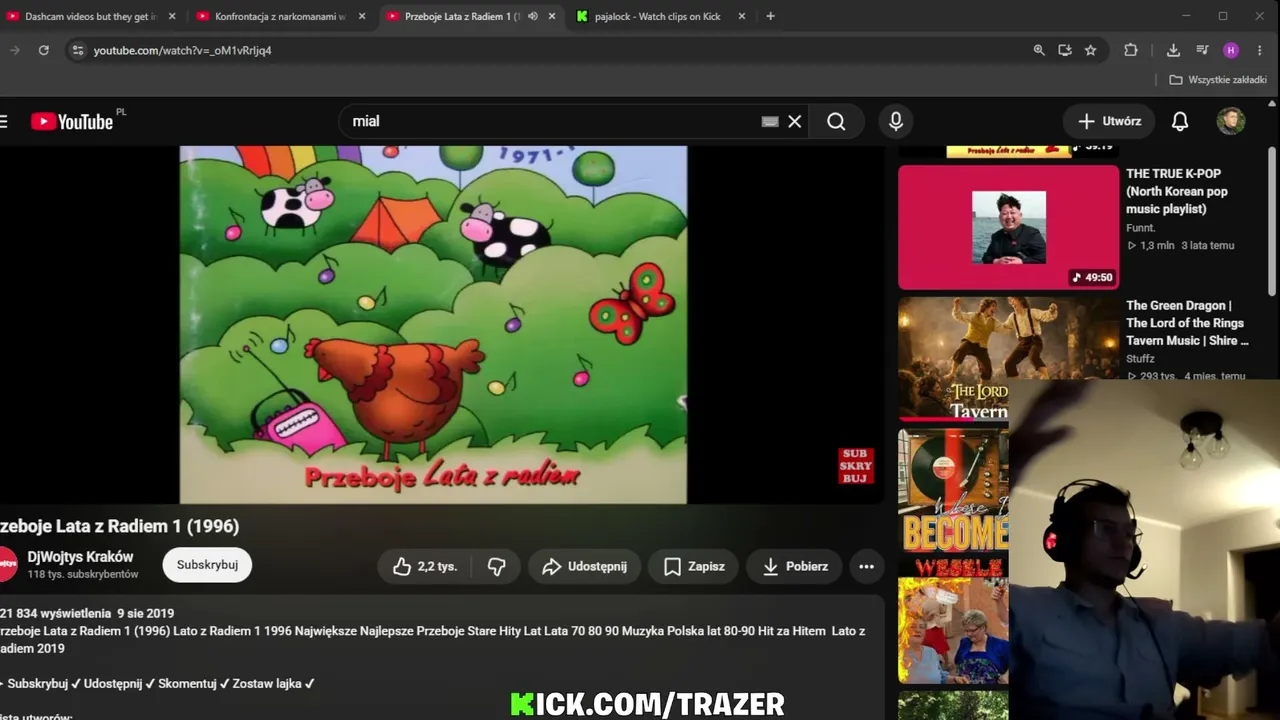
Task: Select the Przeboje Lata z Radiem tab
Action: (462, 16)
